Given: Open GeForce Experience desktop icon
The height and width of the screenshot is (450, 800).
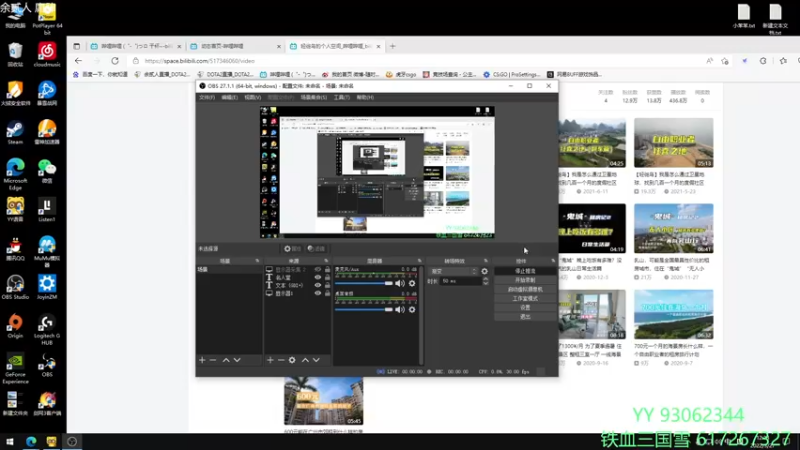Looking at the screenshot, I should coord(15,368).
